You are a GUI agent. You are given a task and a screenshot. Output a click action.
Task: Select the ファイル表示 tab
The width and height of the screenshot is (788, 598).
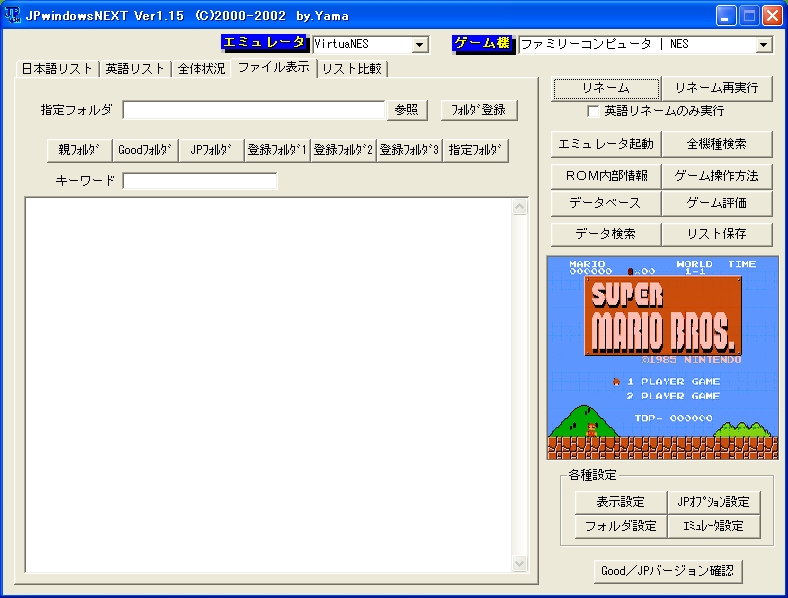(x=273, y=67)
